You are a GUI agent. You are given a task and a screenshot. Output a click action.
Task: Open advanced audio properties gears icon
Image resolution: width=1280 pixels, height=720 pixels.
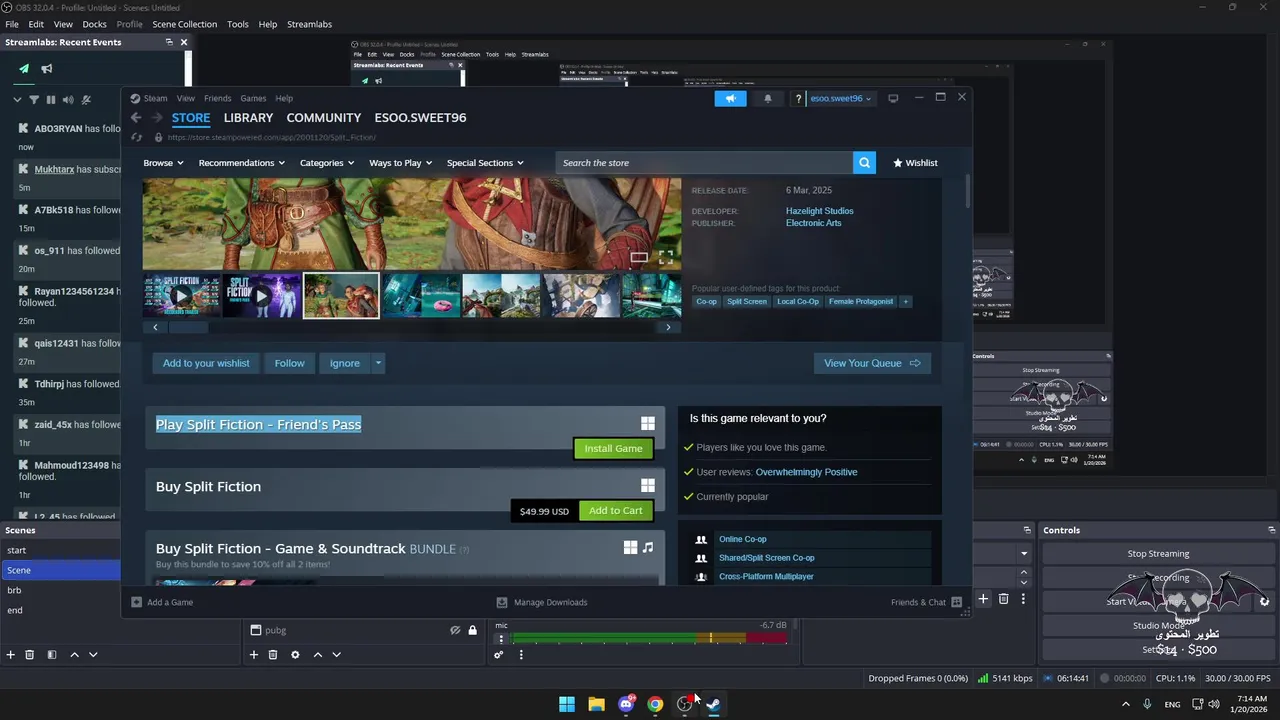pos(499,655)
